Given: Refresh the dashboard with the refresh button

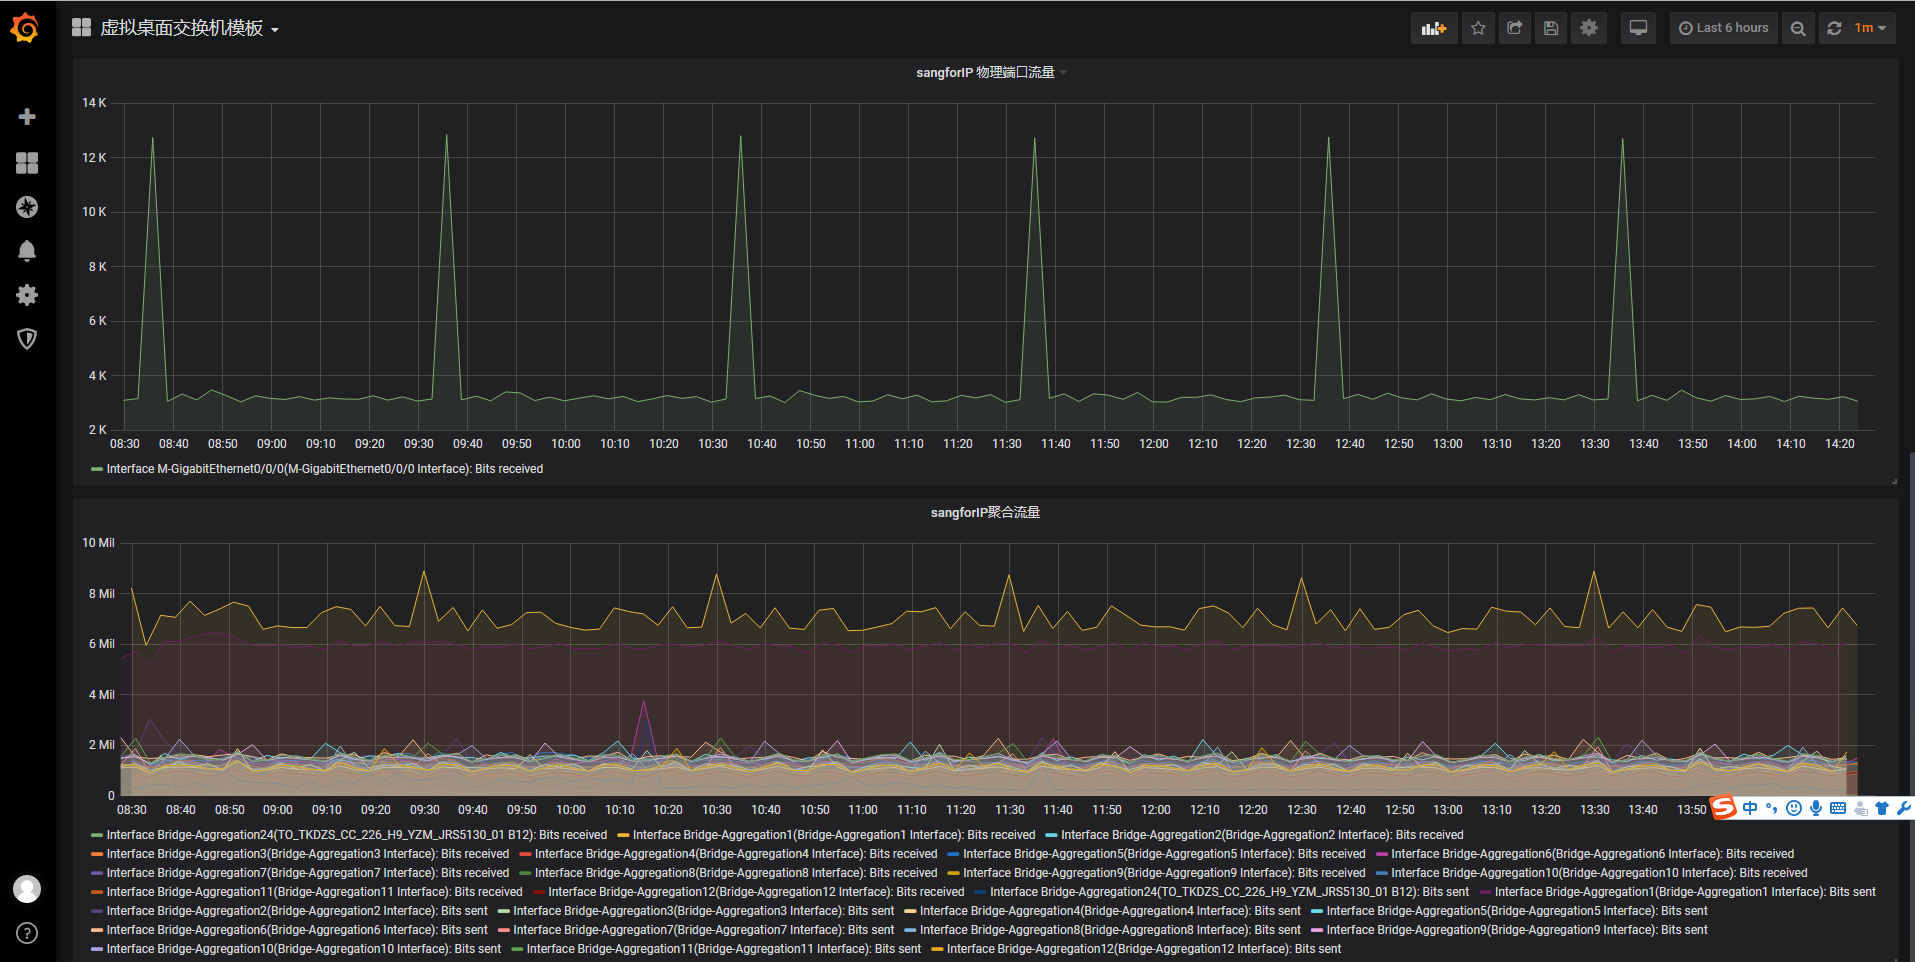Looking at the screenshot, I should (1833, 28).
